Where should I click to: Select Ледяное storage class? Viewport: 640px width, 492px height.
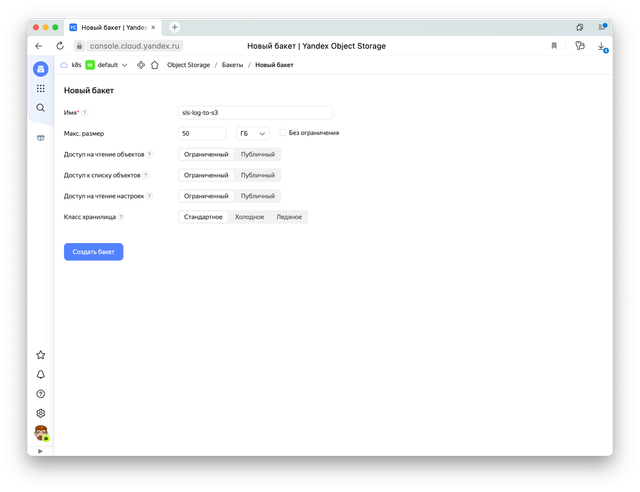click(289, 217)
